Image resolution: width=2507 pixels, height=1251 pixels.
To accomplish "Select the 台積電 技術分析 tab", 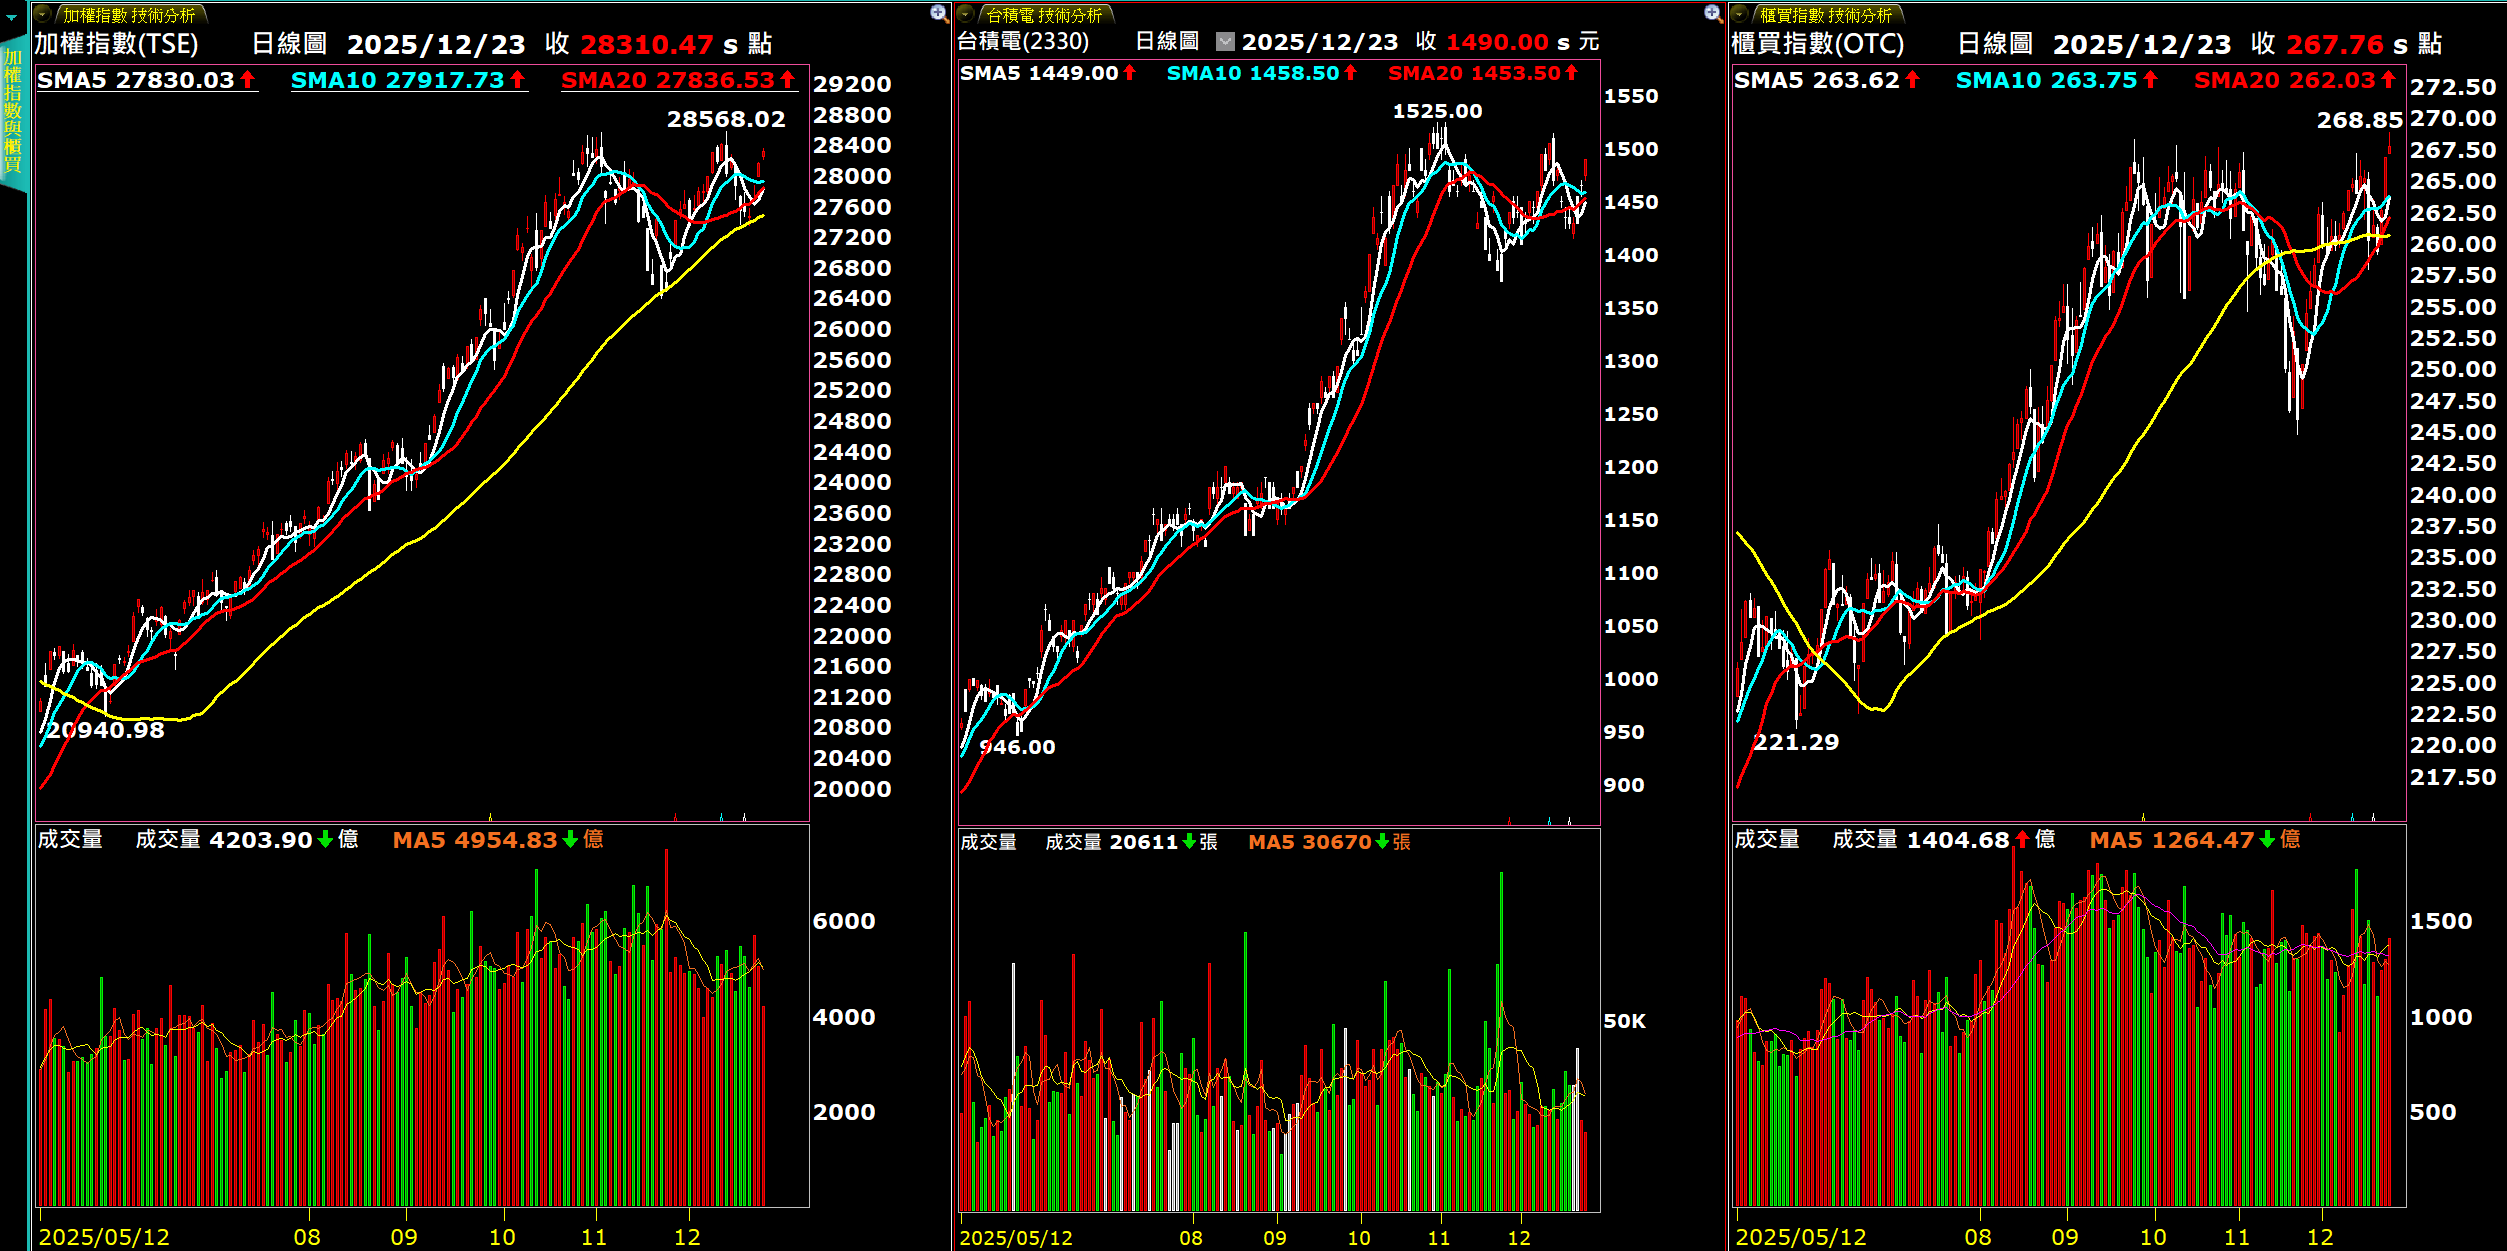I will point(1043,15).
